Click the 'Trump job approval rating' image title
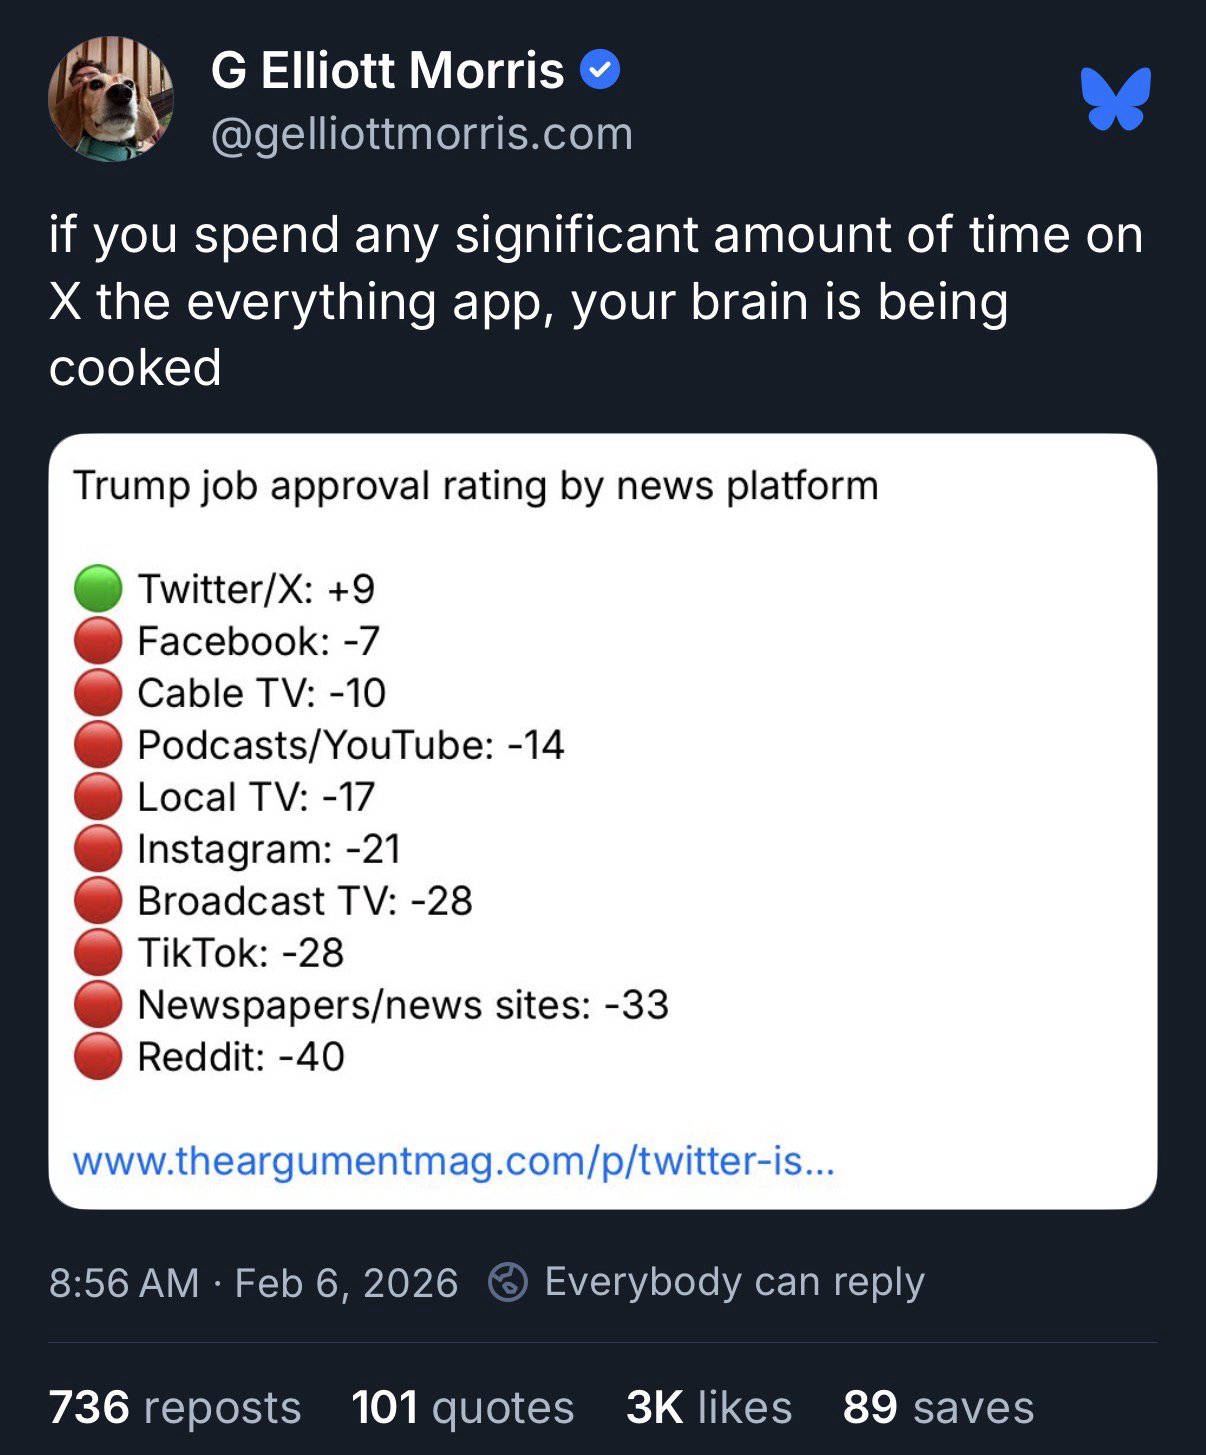 click(x=475, y=486)
